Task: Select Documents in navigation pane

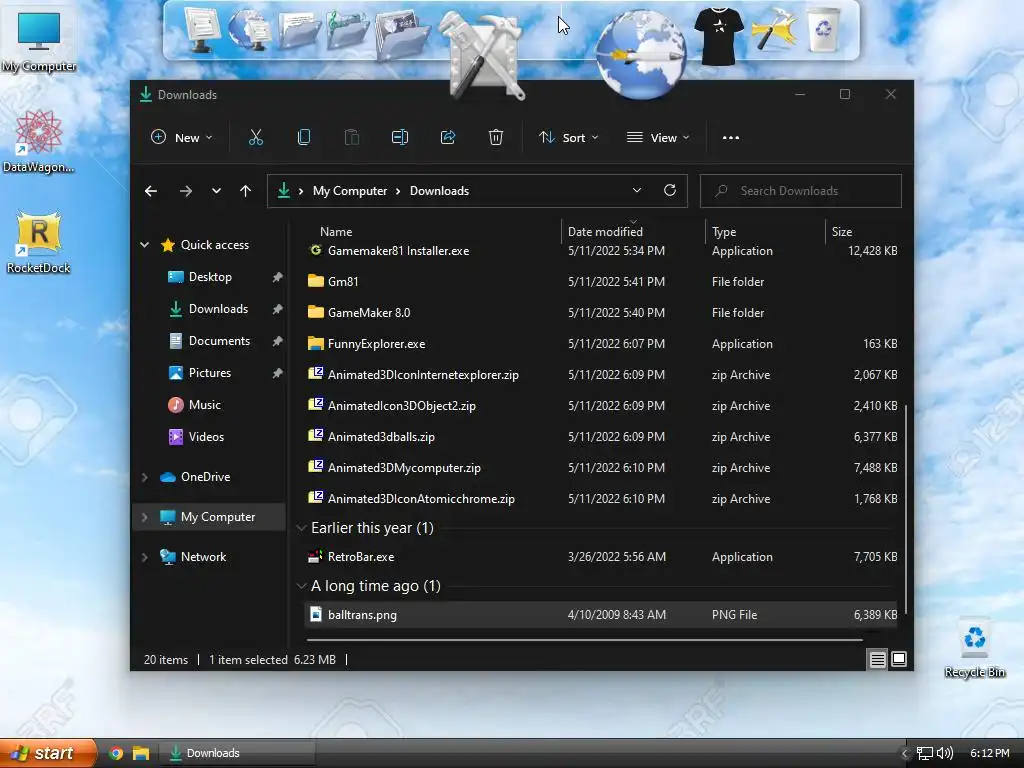Action: (x=219, y=341)
